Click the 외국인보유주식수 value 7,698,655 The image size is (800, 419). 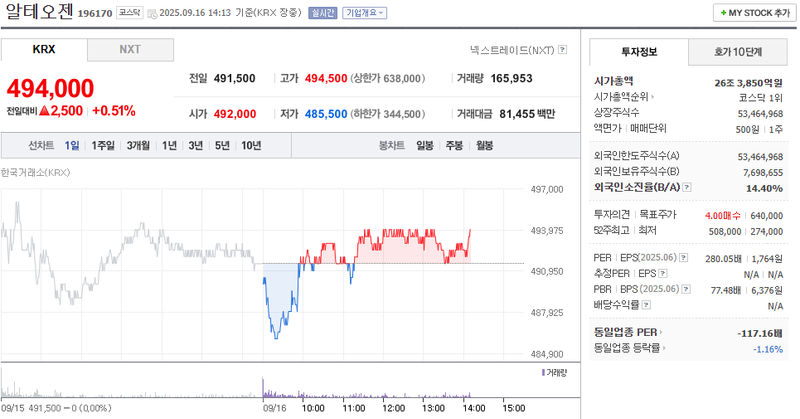point(763,172)
